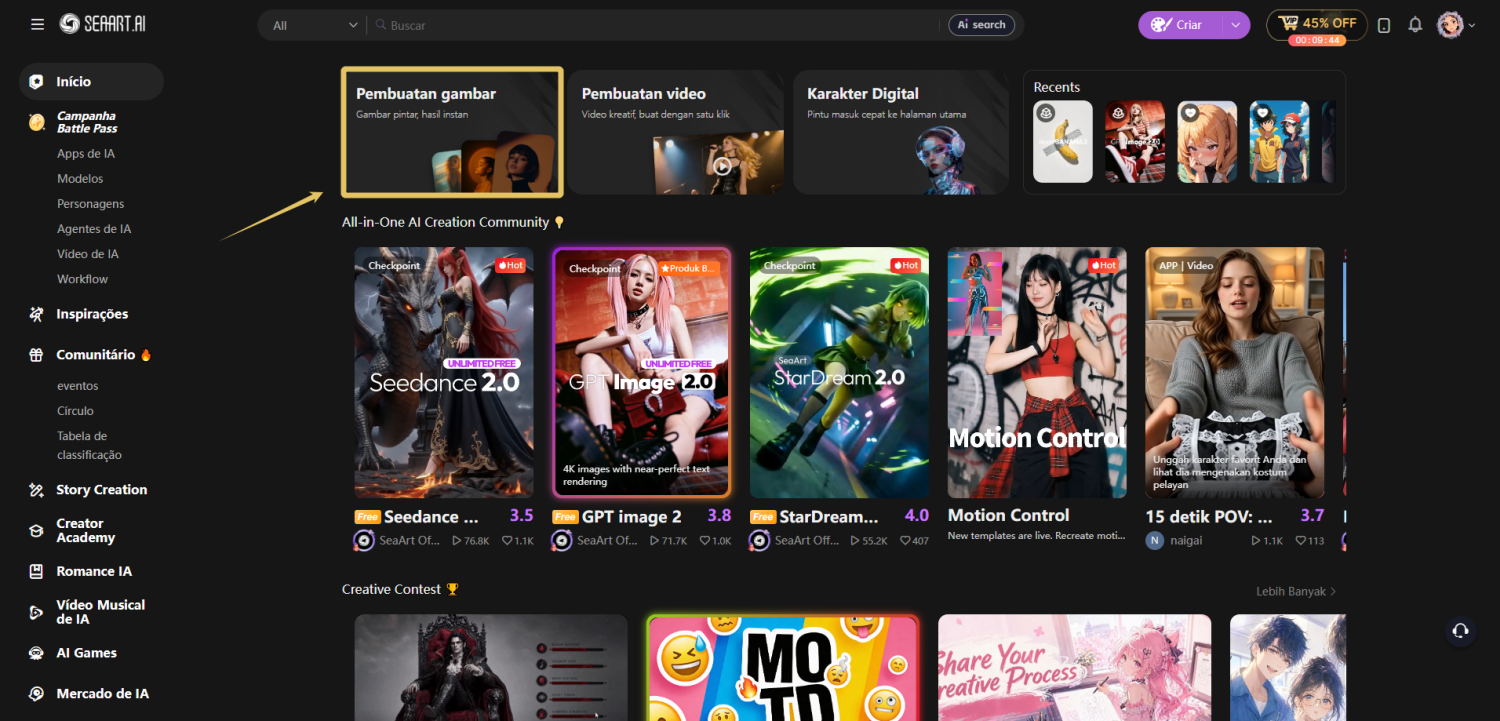Click the likes heart under 15 detik POV
This screenshot has height=721, width=1500.
(x=1300, y=541)
